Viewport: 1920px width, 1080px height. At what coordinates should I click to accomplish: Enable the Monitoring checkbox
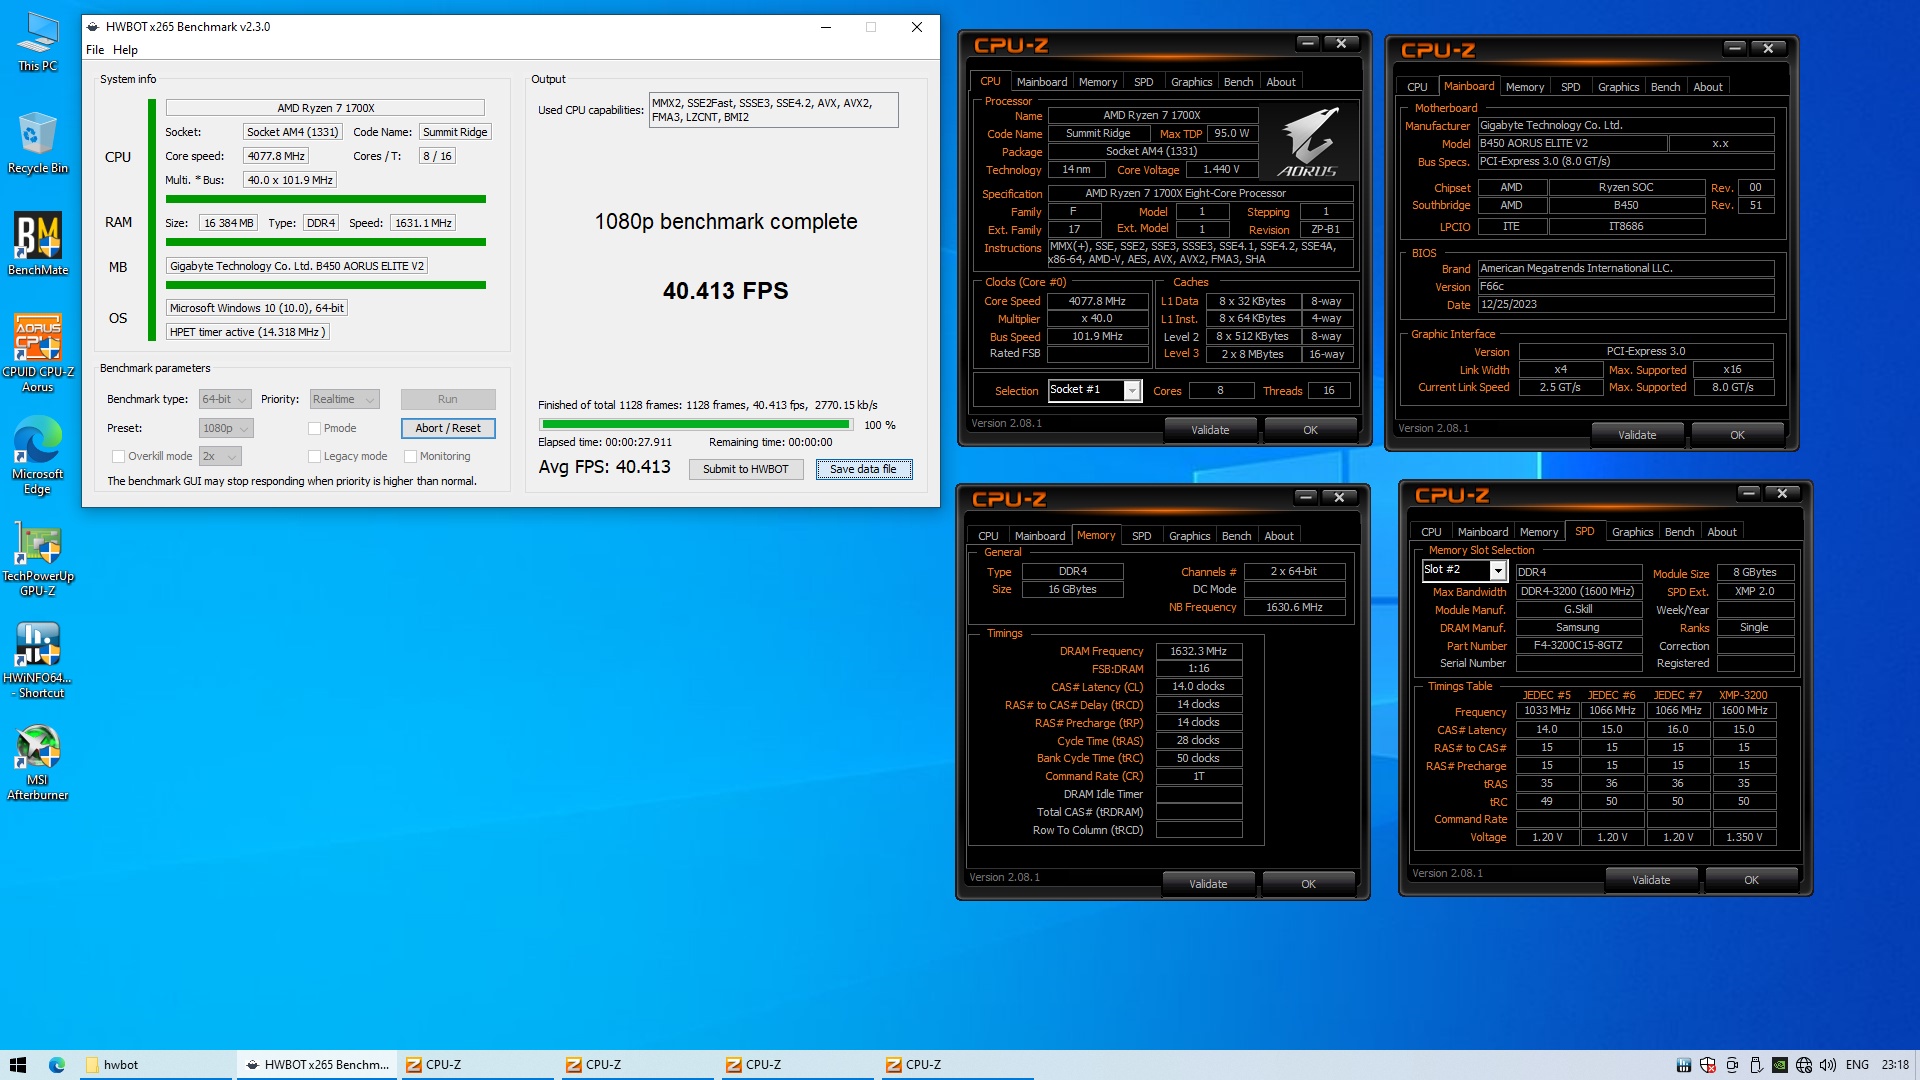tap(410, 456)
